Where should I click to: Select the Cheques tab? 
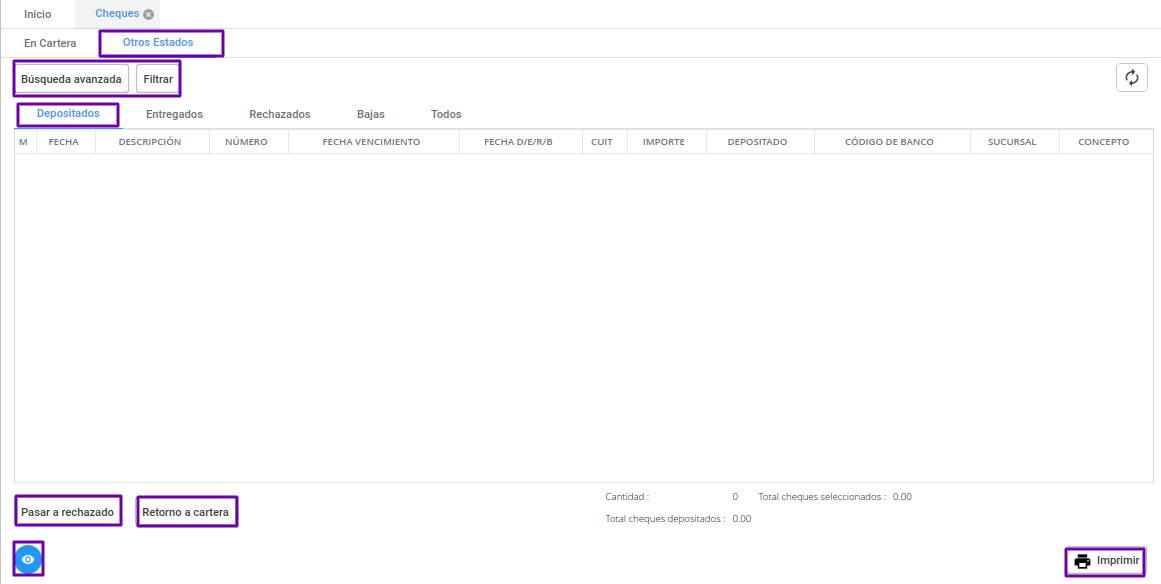[117, 13]
